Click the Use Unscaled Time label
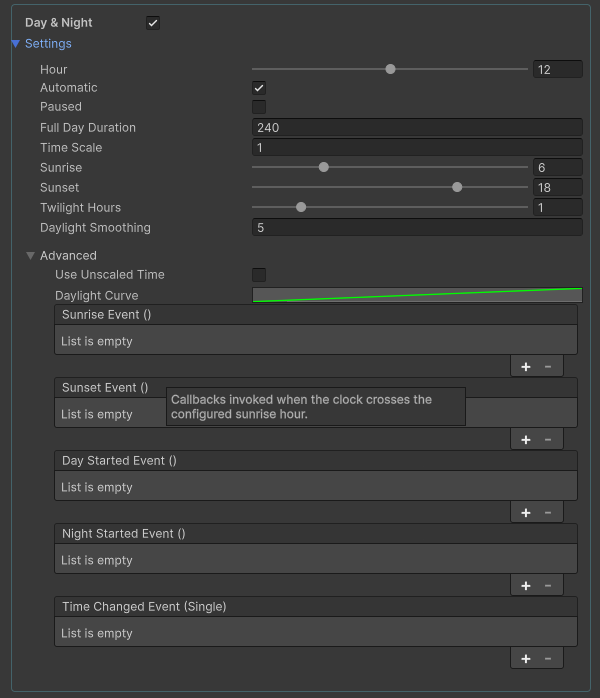This screenshot has width=600, height=698. (110, 275)
